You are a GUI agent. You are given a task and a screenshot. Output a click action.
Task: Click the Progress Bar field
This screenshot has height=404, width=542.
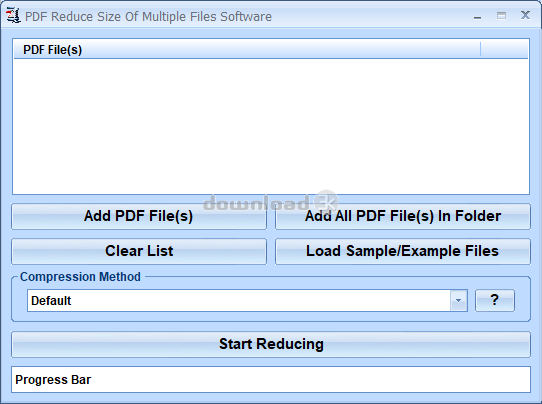(271, 379)
